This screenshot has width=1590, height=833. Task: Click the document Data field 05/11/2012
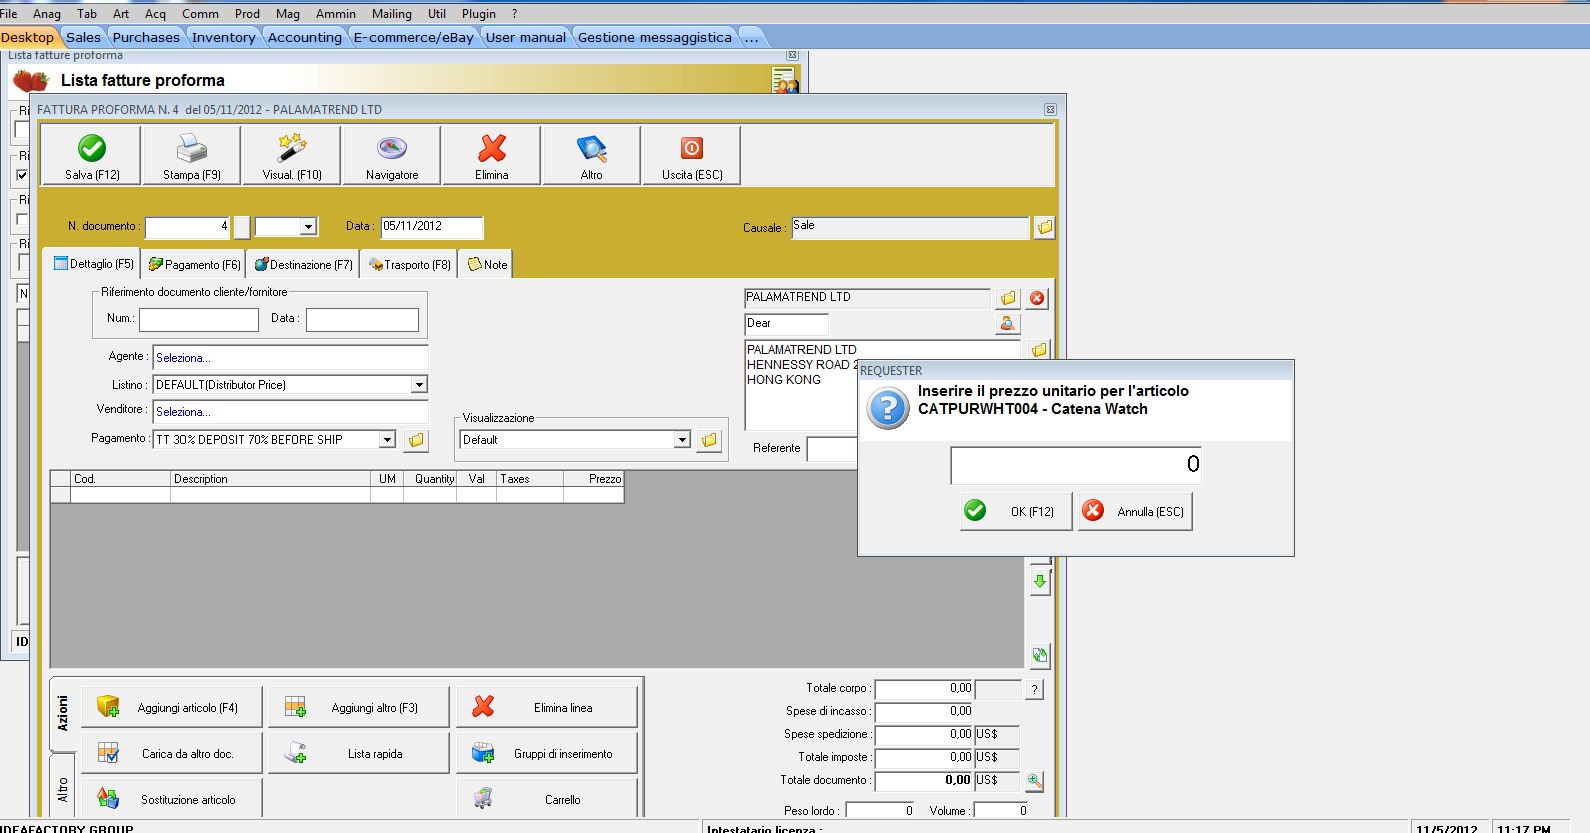[432, 227]
